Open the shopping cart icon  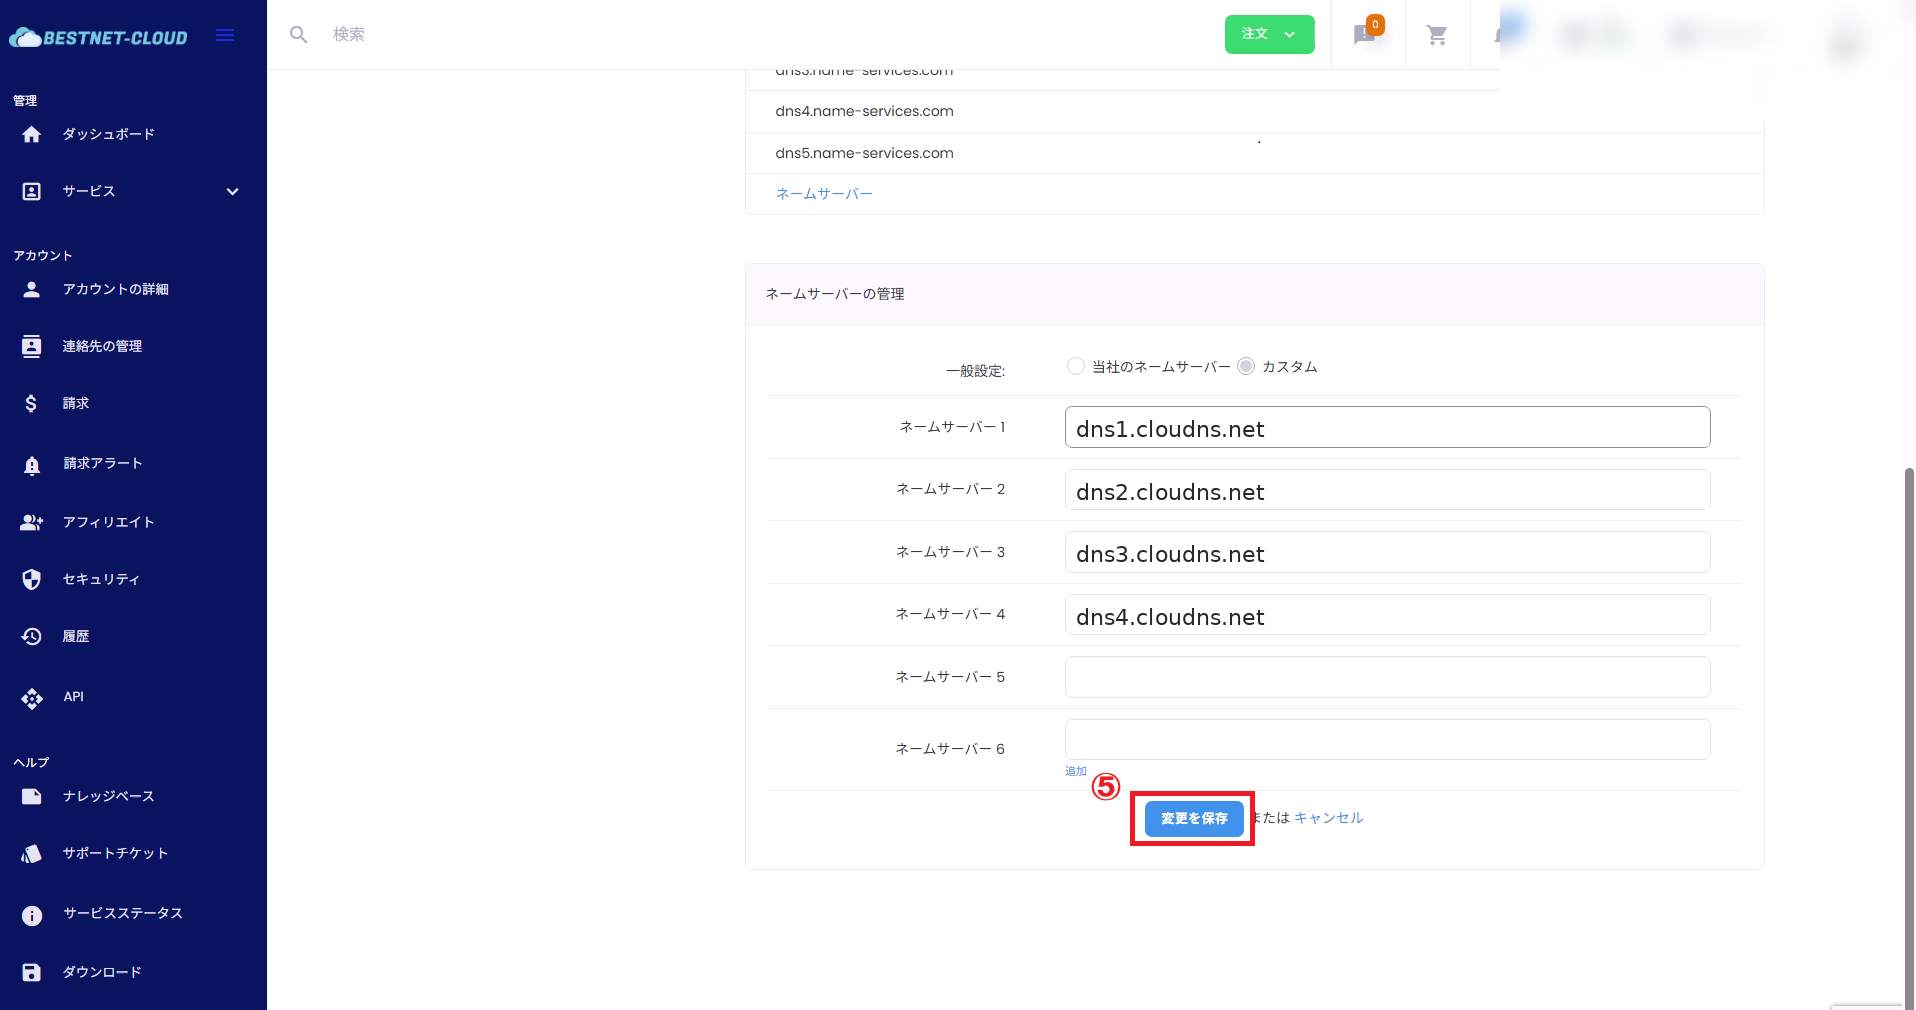click(x=1437, y=36)
